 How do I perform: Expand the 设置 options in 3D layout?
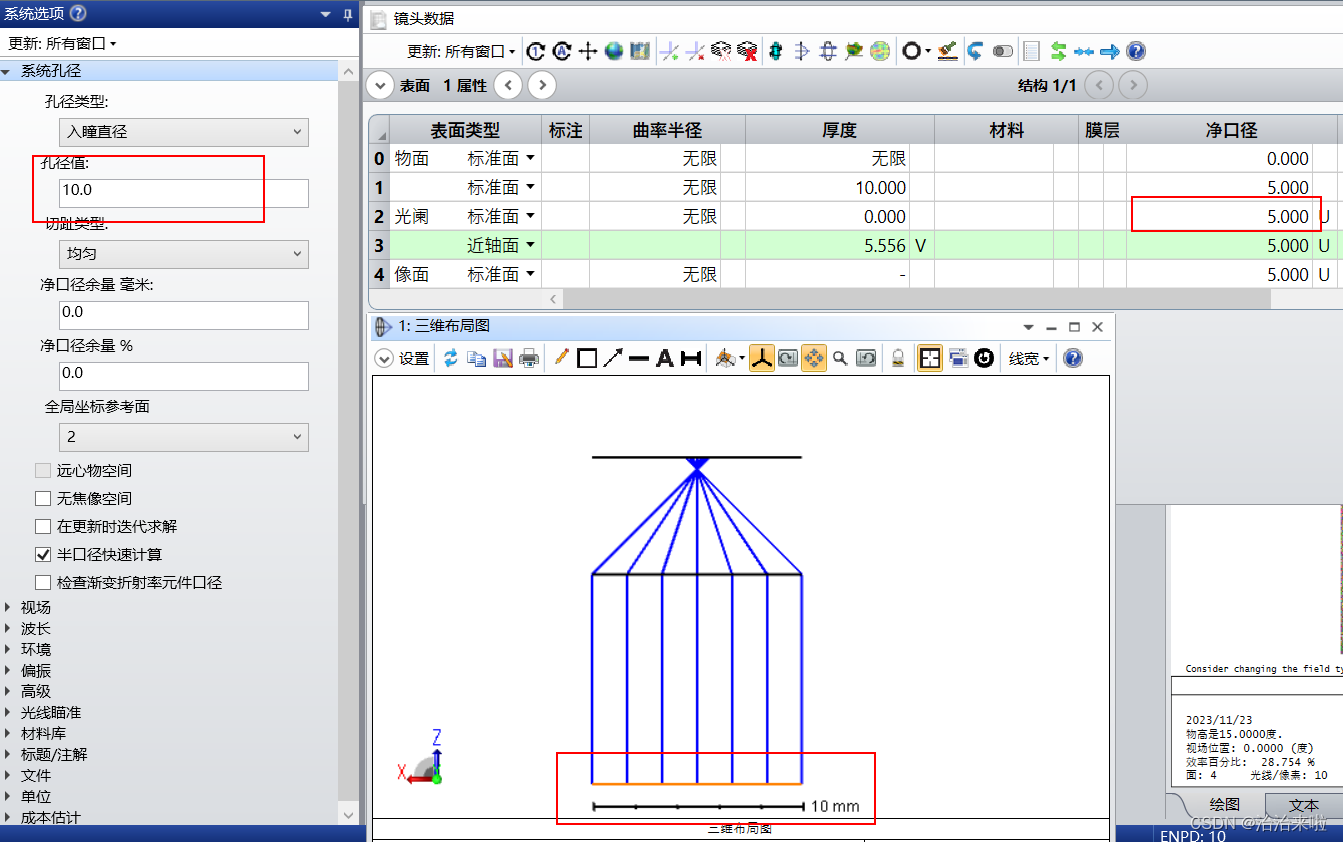(384, 358)
